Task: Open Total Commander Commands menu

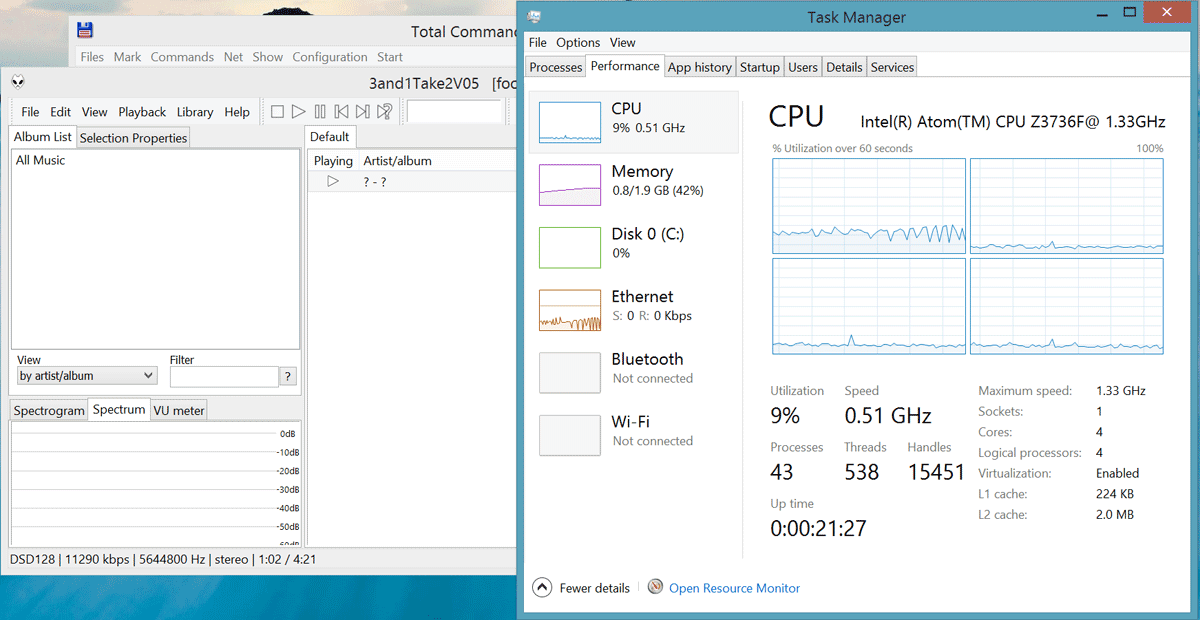Action: [182, 57]
